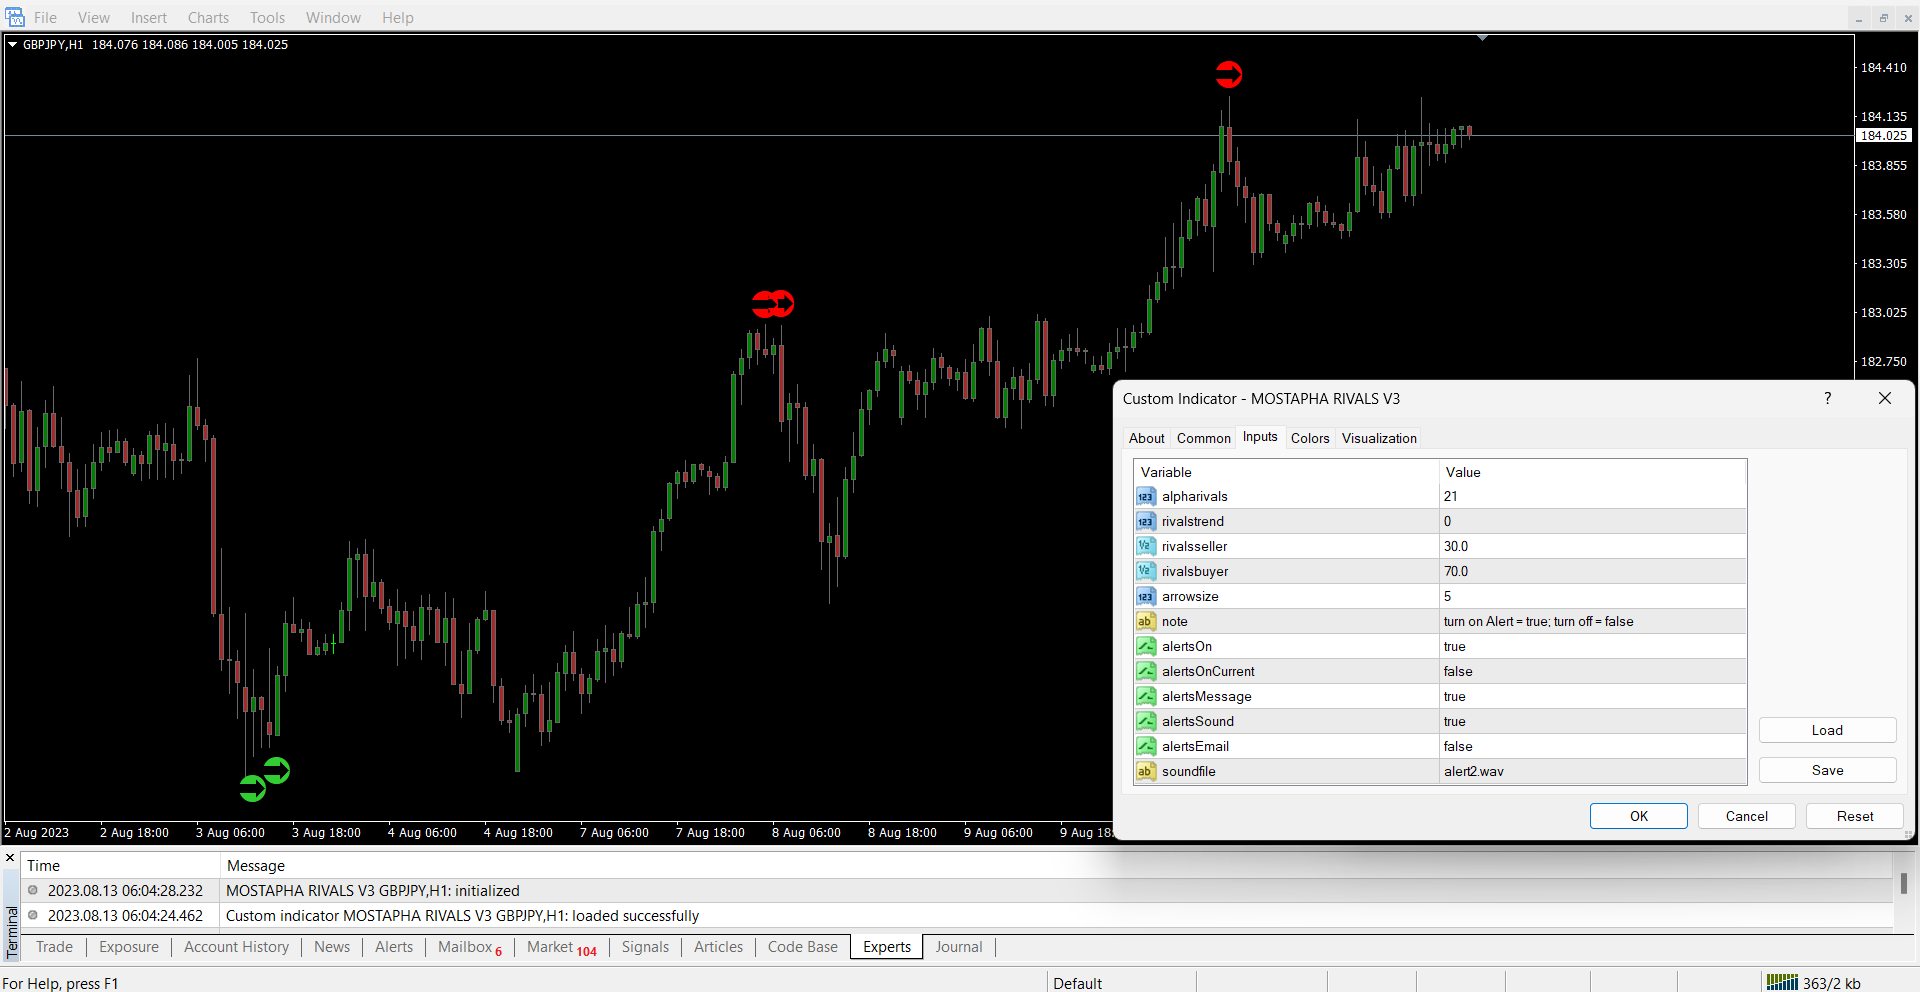1920x992 pixels.
Task: Switch to the Colors tab
Action: (x=1309, y=438)
